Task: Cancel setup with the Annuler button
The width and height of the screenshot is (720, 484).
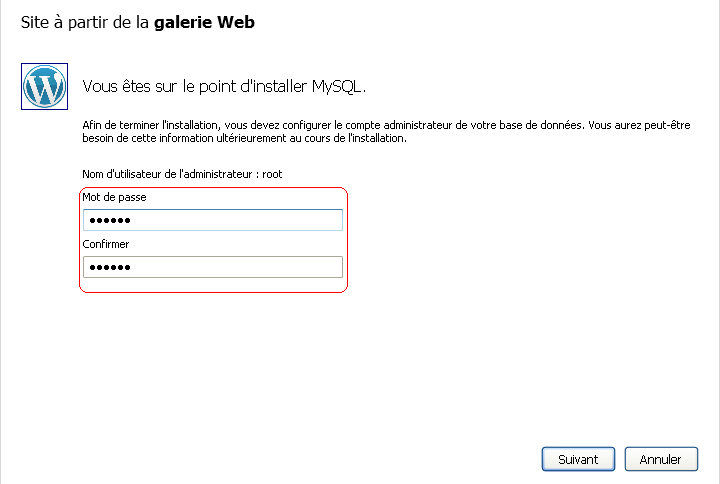Action: pyautogui.click(x=660, y=459)
